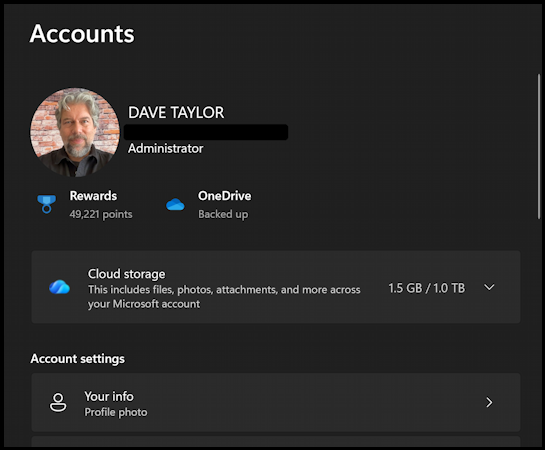Click the vertical scrollbar thumb
545x450 pixels.
[539, 146]
